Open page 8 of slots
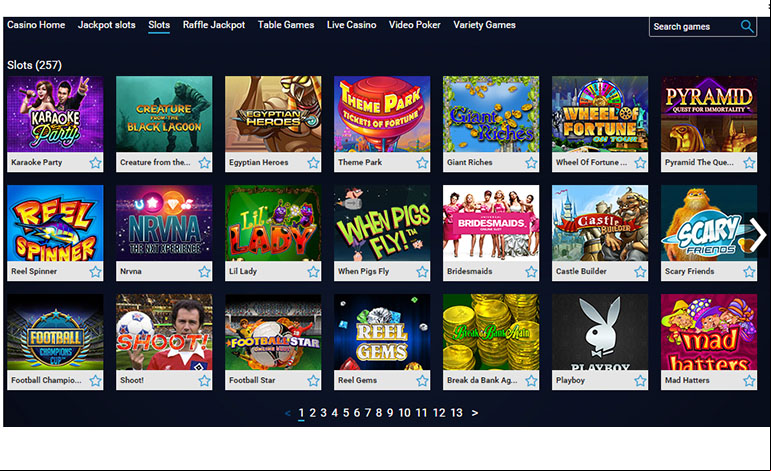The image size is (771, 471). point(379,413)
